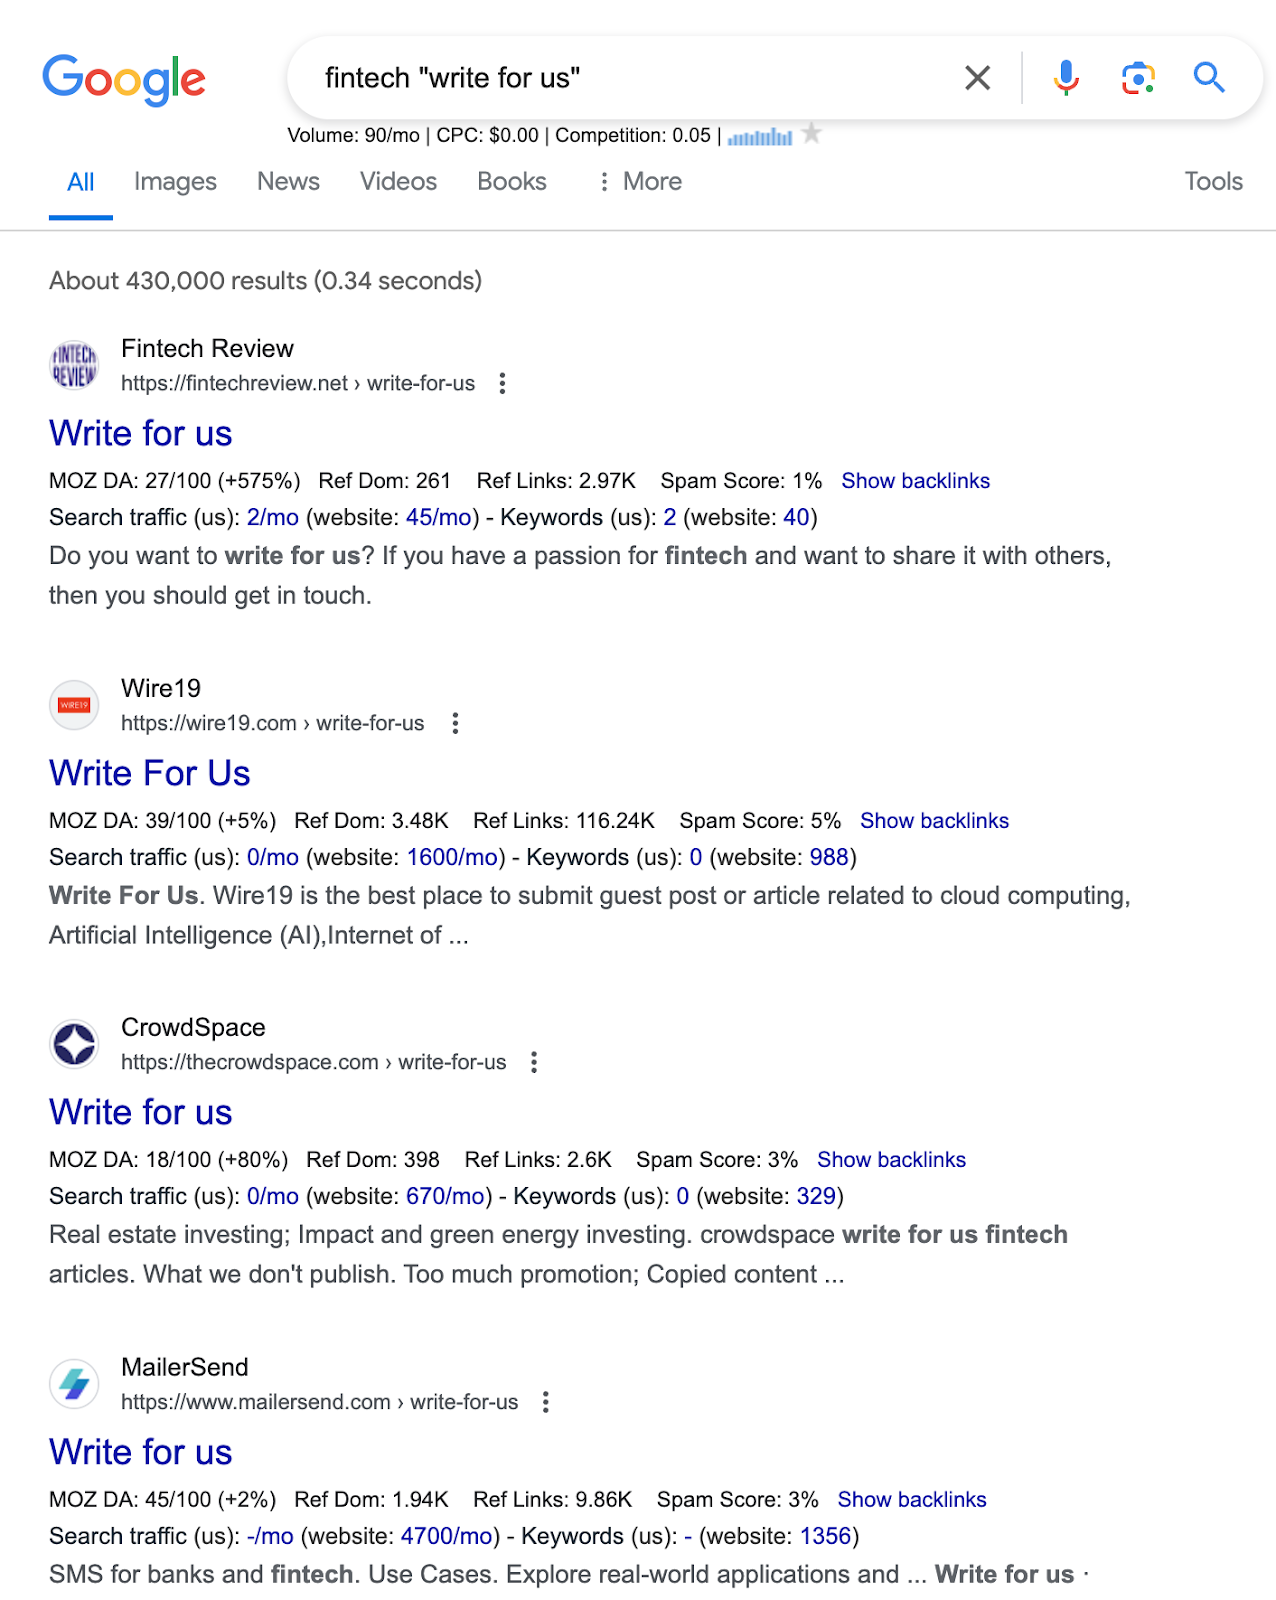The height and width of the screenshot is (1600, 1276).
Task: Click the keyword trend bar chart
Action: 762,135
